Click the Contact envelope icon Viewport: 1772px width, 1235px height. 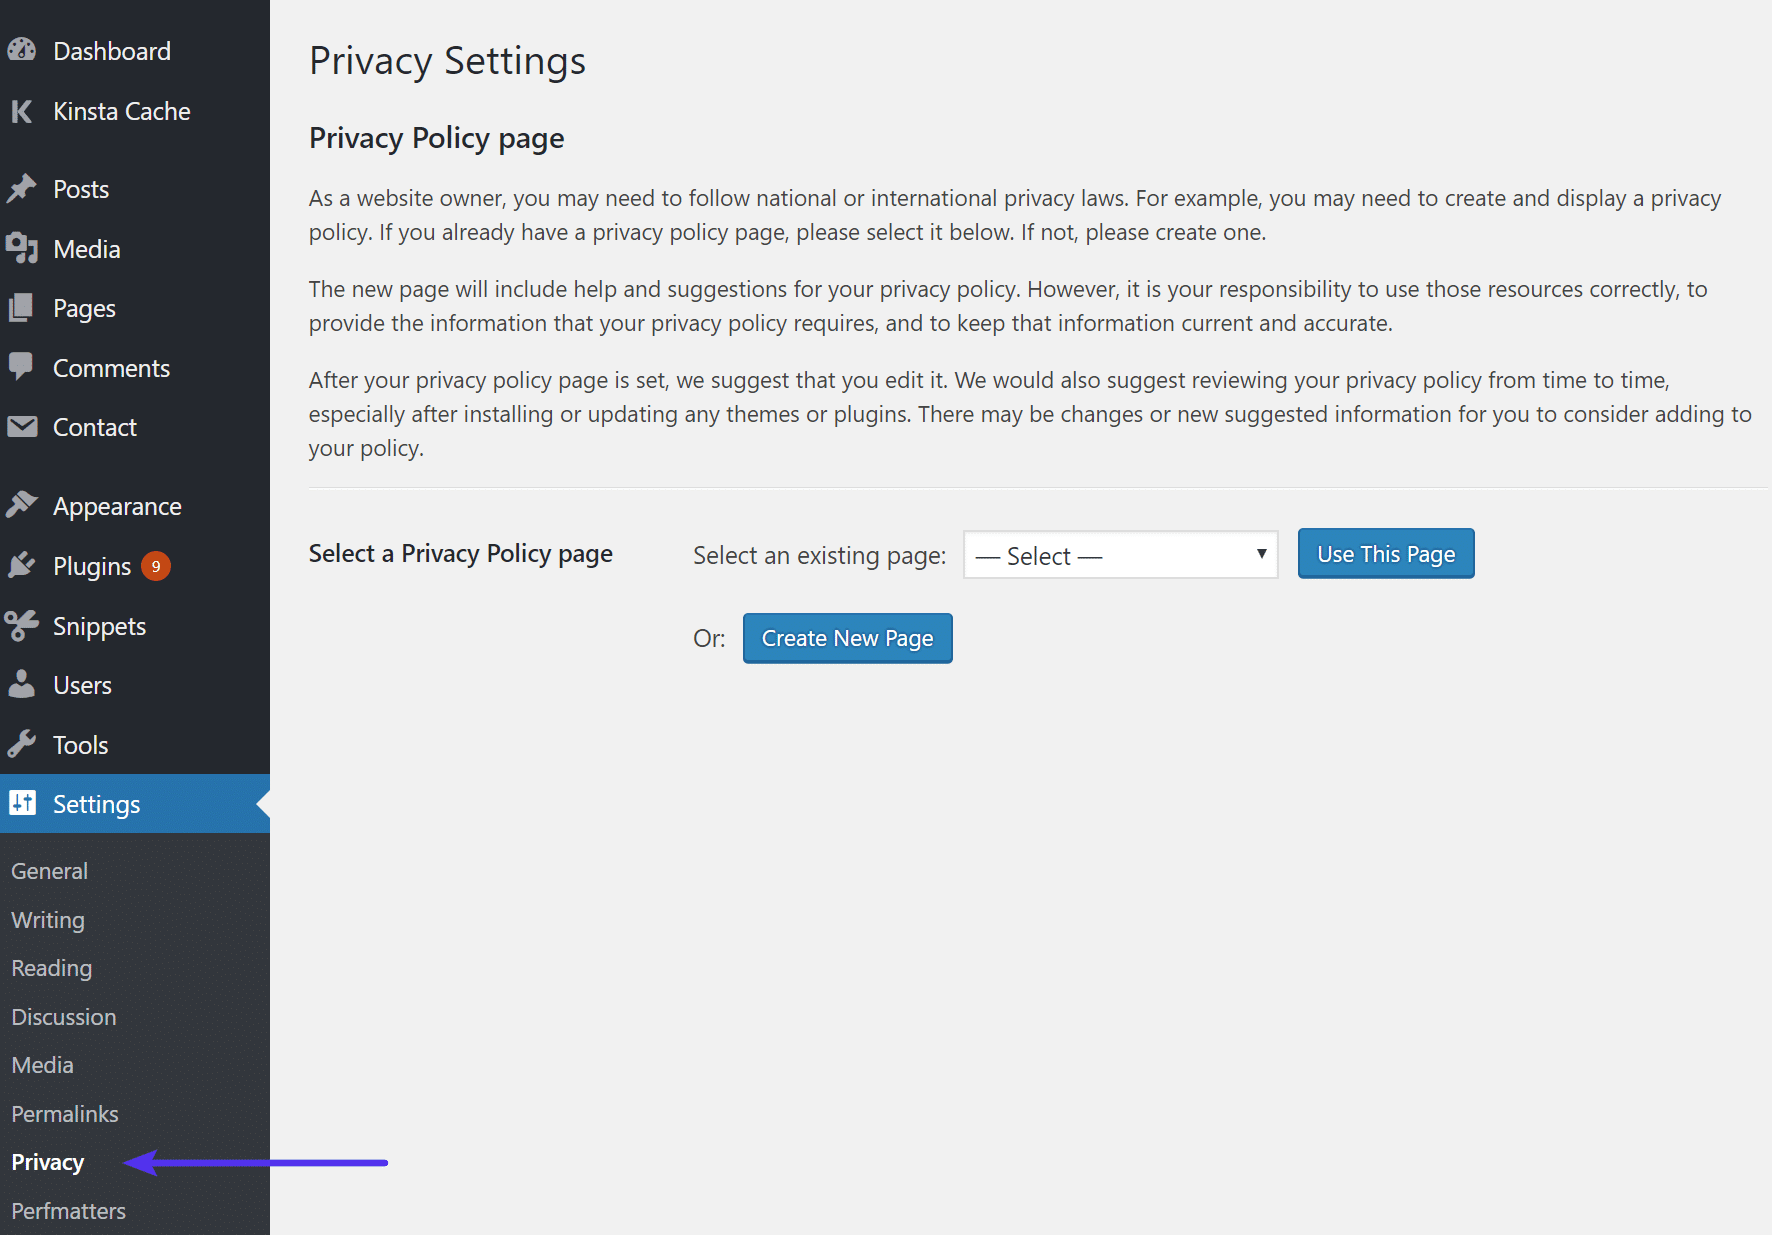pos(22,426)
